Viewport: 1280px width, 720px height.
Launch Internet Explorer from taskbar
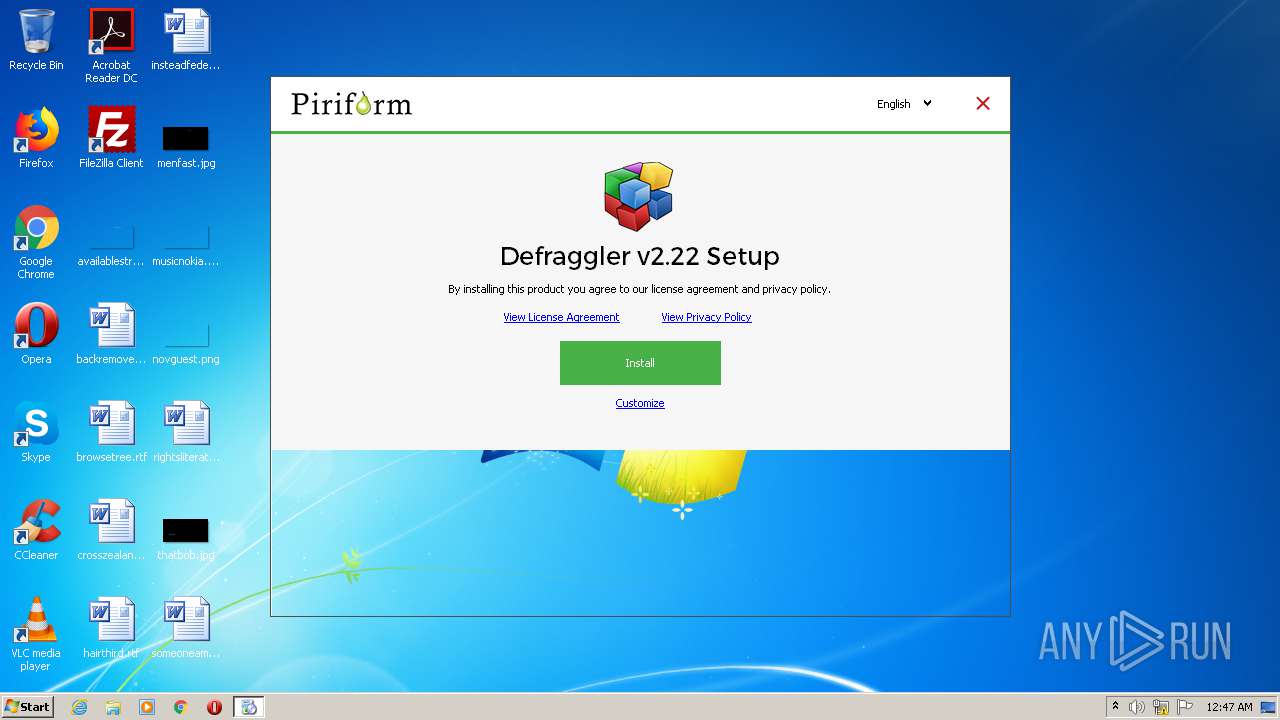[x=79, y=707]
